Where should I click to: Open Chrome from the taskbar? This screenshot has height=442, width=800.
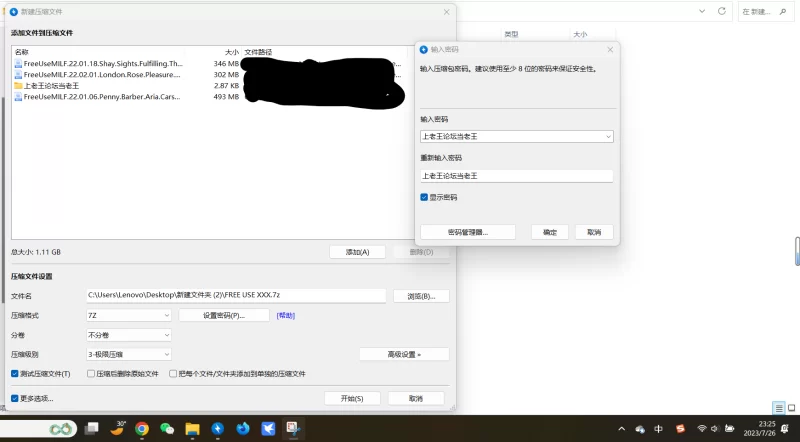tap(142, 429)
